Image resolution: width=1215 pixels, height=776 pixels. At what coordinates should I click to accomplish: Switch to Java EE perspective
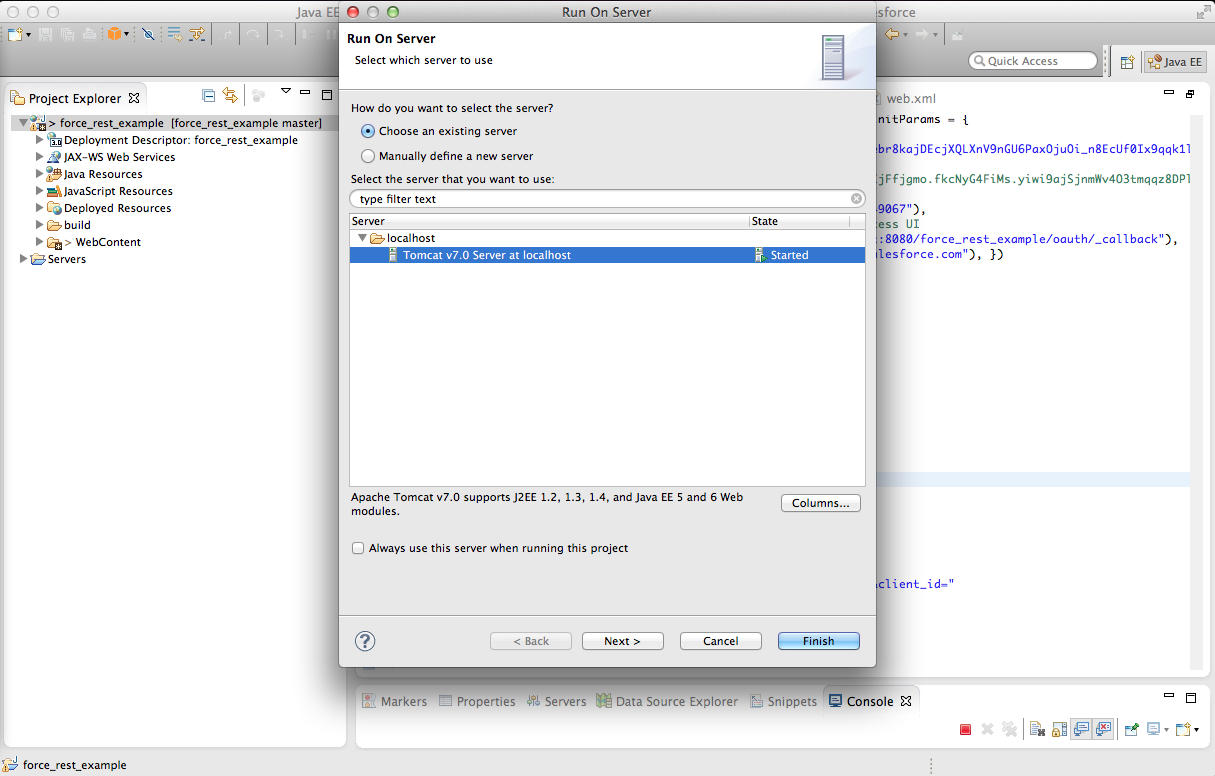tap(1175, 61)
